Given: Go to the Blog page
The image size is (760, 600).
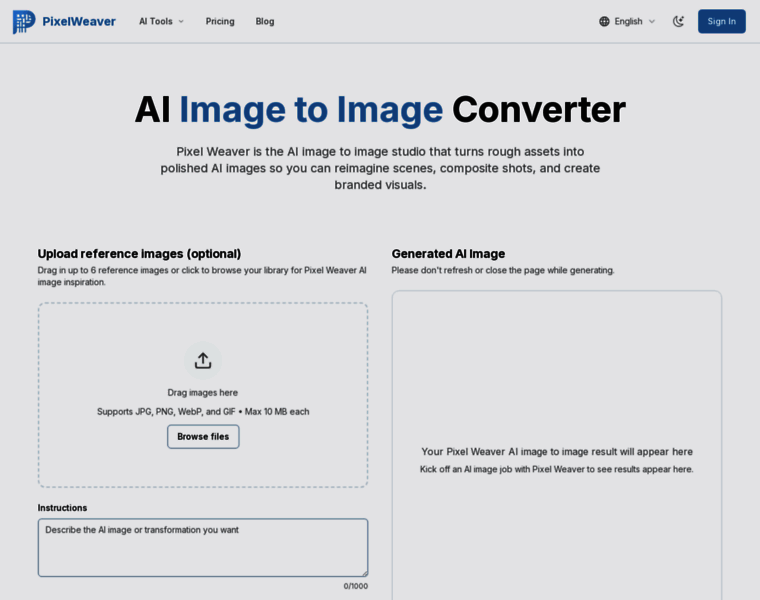Looking at the screenshot, I should click(265, 21).
